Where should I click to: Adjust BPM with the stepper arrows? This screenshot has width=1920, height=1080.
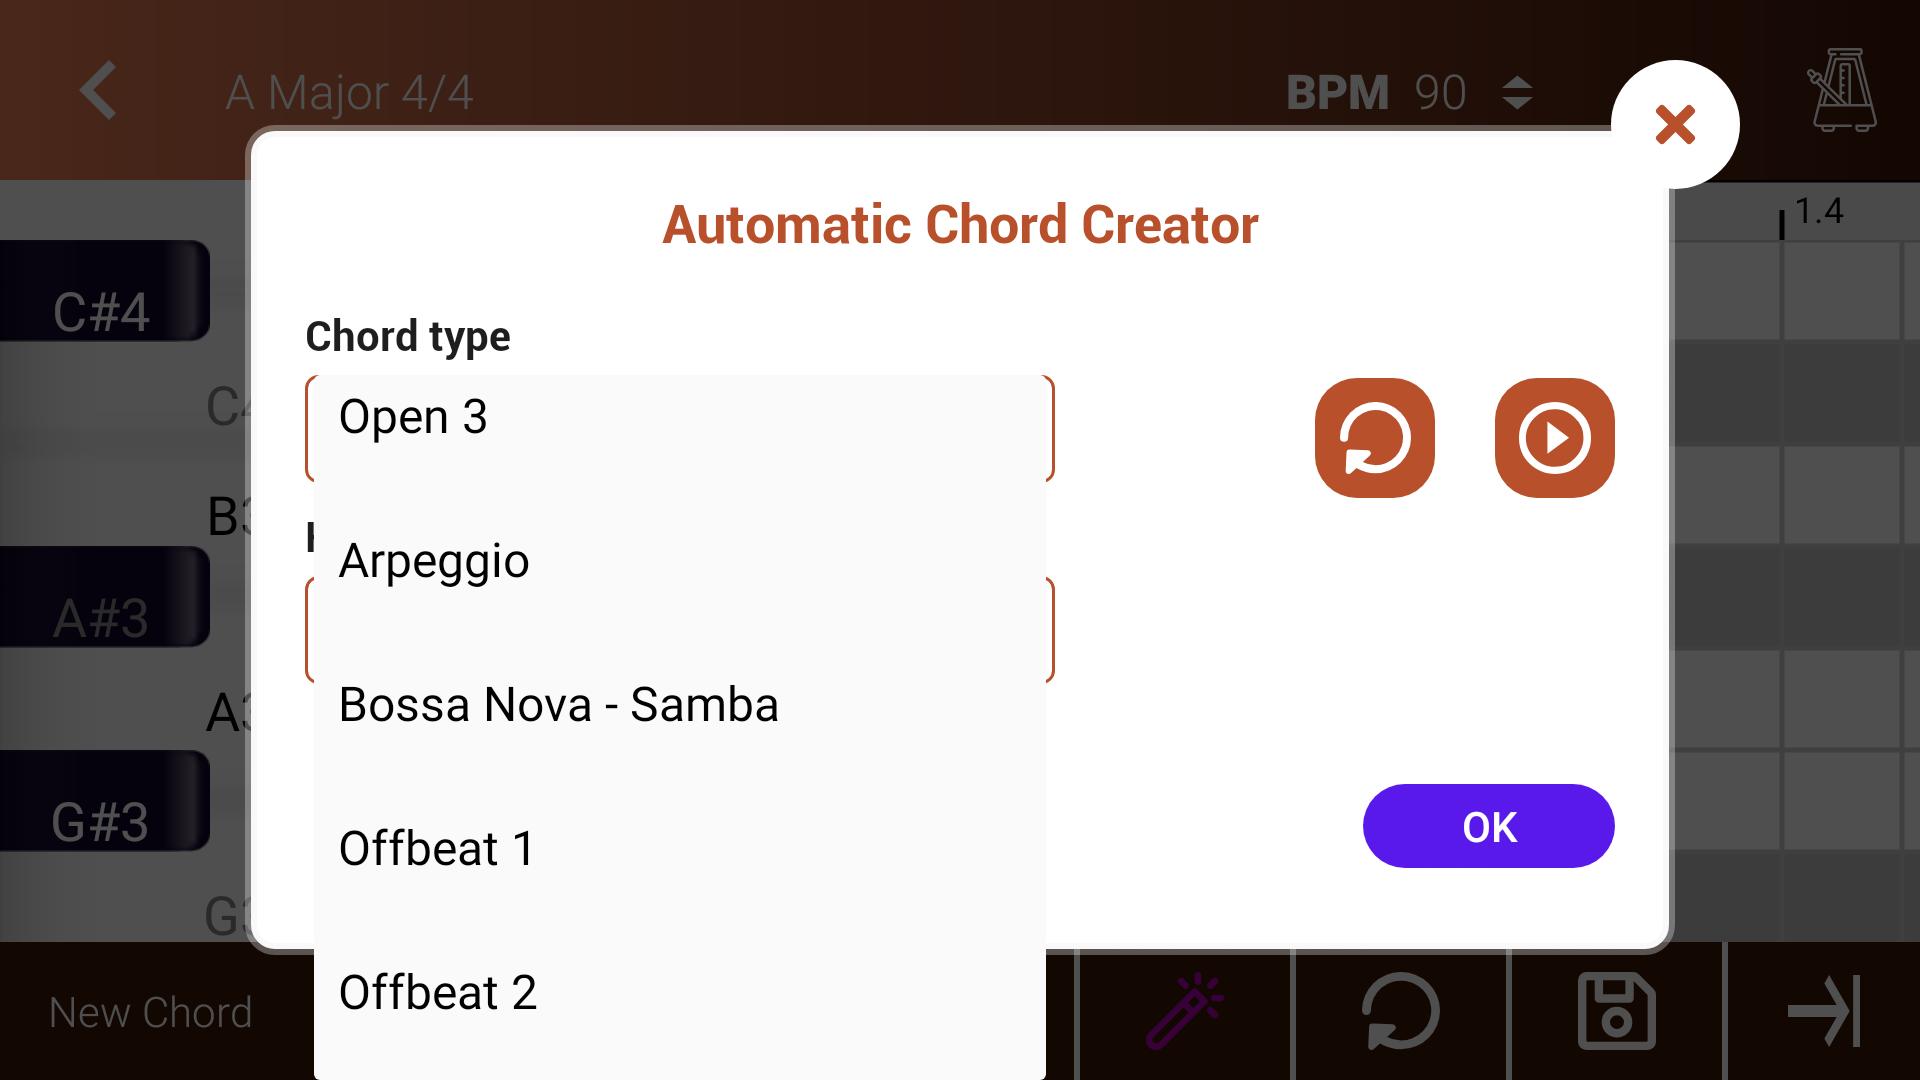pyautogui.click(x=1517, y=93)
